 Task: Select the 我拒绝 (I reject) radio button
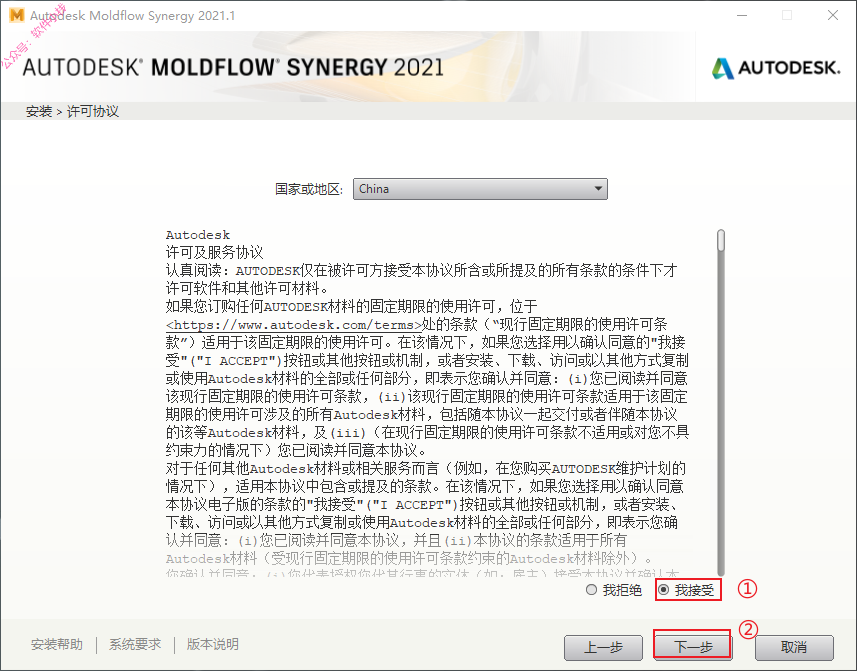(591, 590)
